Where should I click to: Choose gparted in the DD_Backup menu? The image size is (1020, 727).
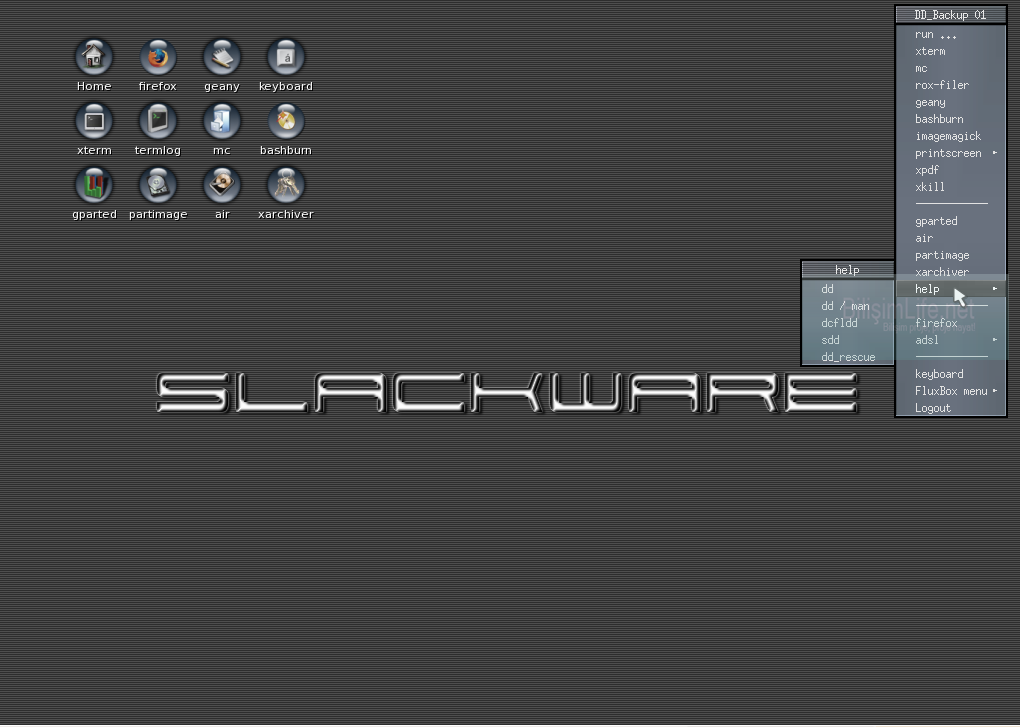pos(951,221)
